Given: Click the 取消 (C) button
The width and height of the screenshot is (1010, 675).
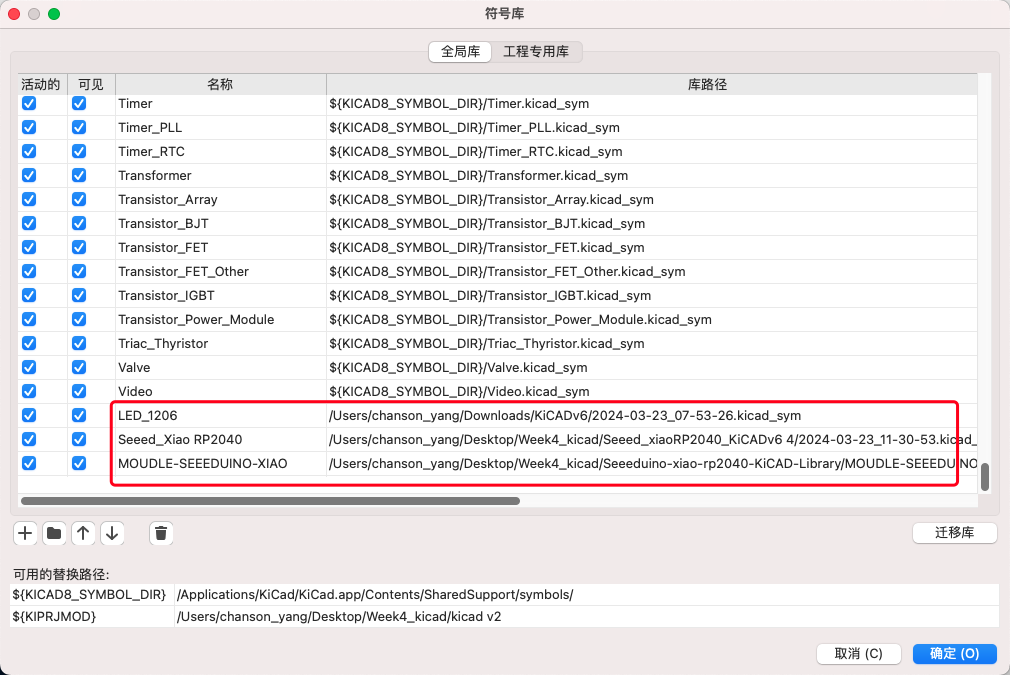Looking at the screenshot, I should 858,654.
